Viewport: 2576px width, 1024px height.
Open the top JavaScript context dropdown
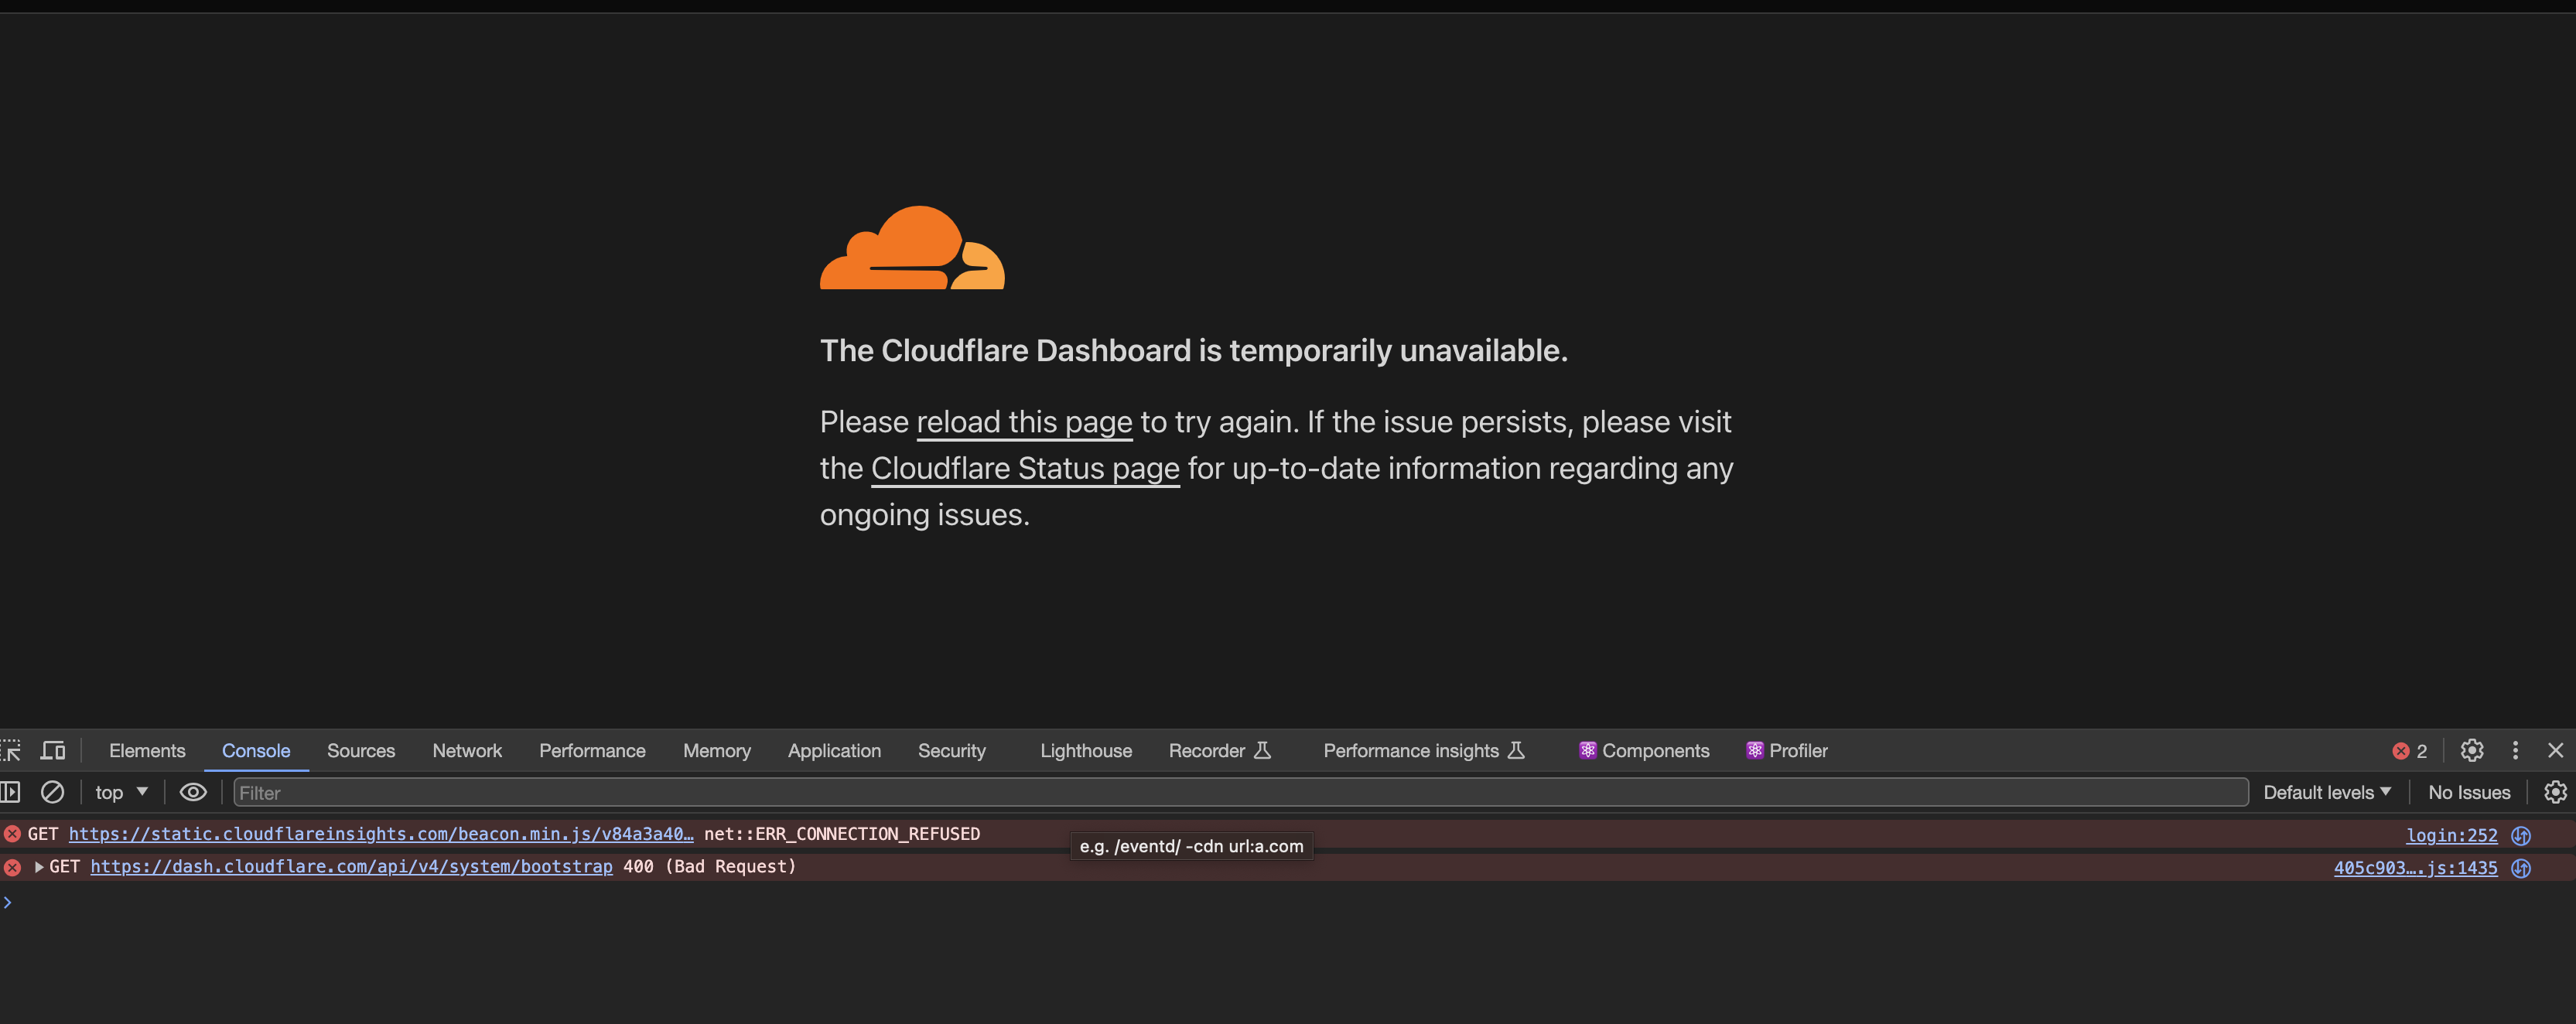[x=121, y=792]
